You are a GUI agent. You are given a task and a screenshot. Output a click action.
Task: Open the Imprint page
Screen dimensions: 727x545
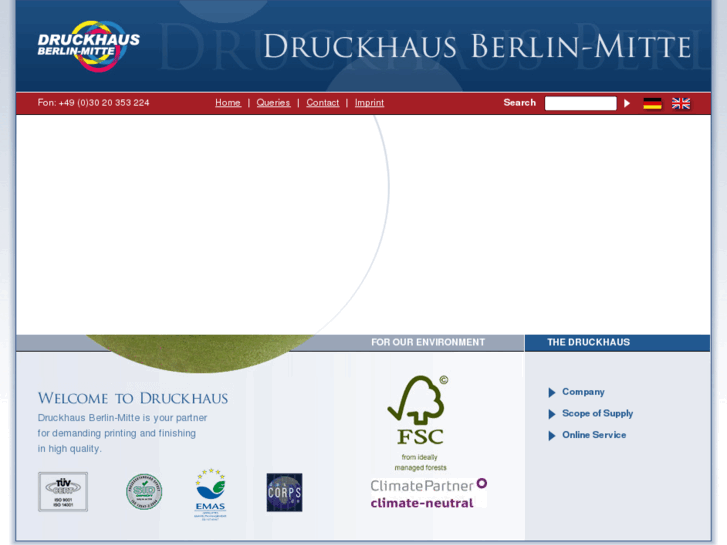(x=369, y=103)
